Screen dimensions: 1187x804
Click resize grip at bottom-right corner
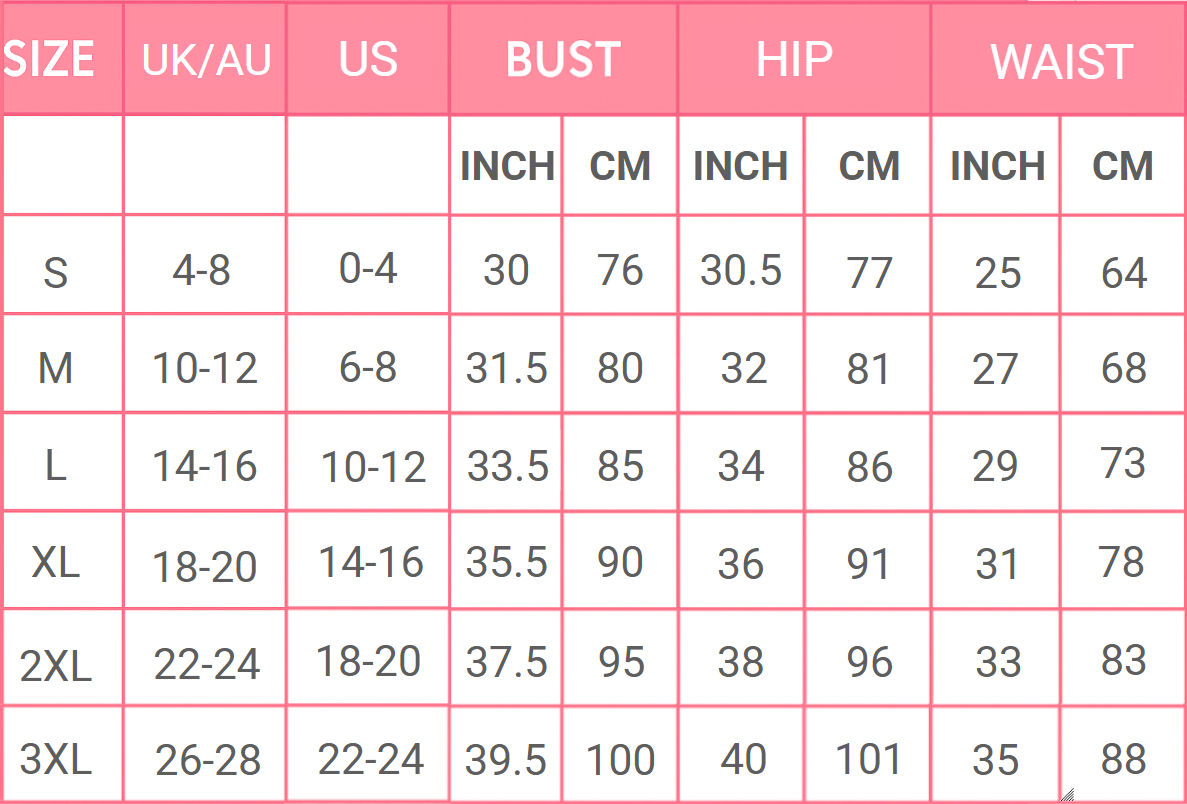(1067, 795)
